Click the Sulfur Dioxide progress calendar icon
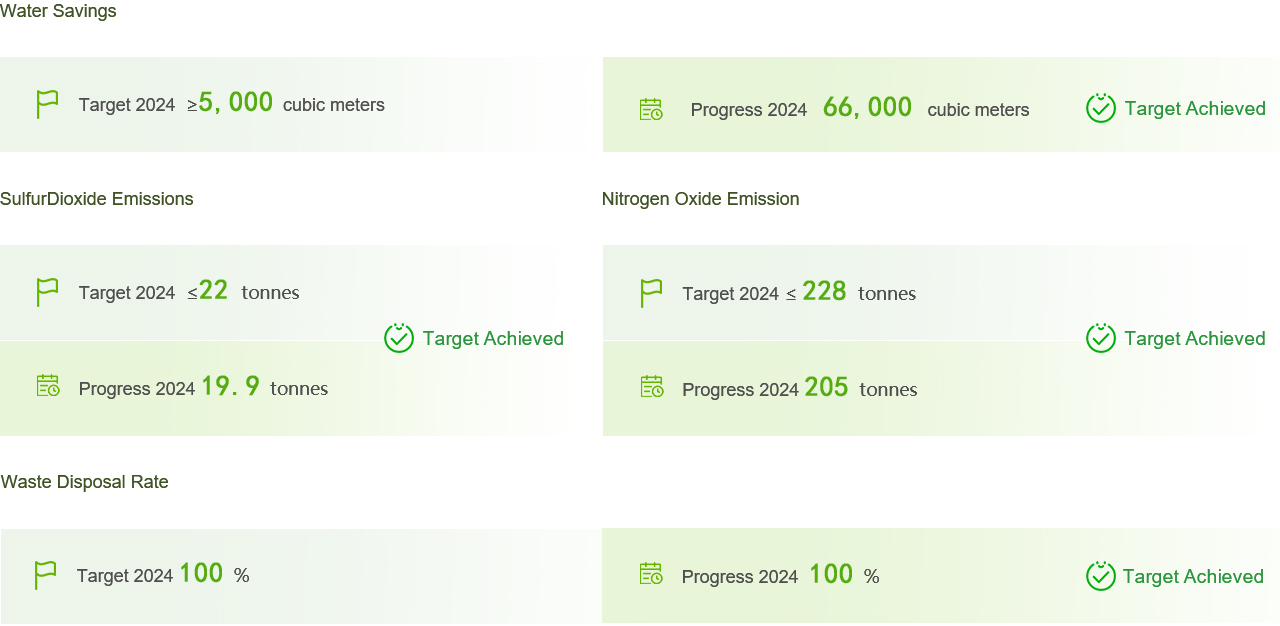The height and width of the screenshot is (626, 1280). (x=48, y=385)
